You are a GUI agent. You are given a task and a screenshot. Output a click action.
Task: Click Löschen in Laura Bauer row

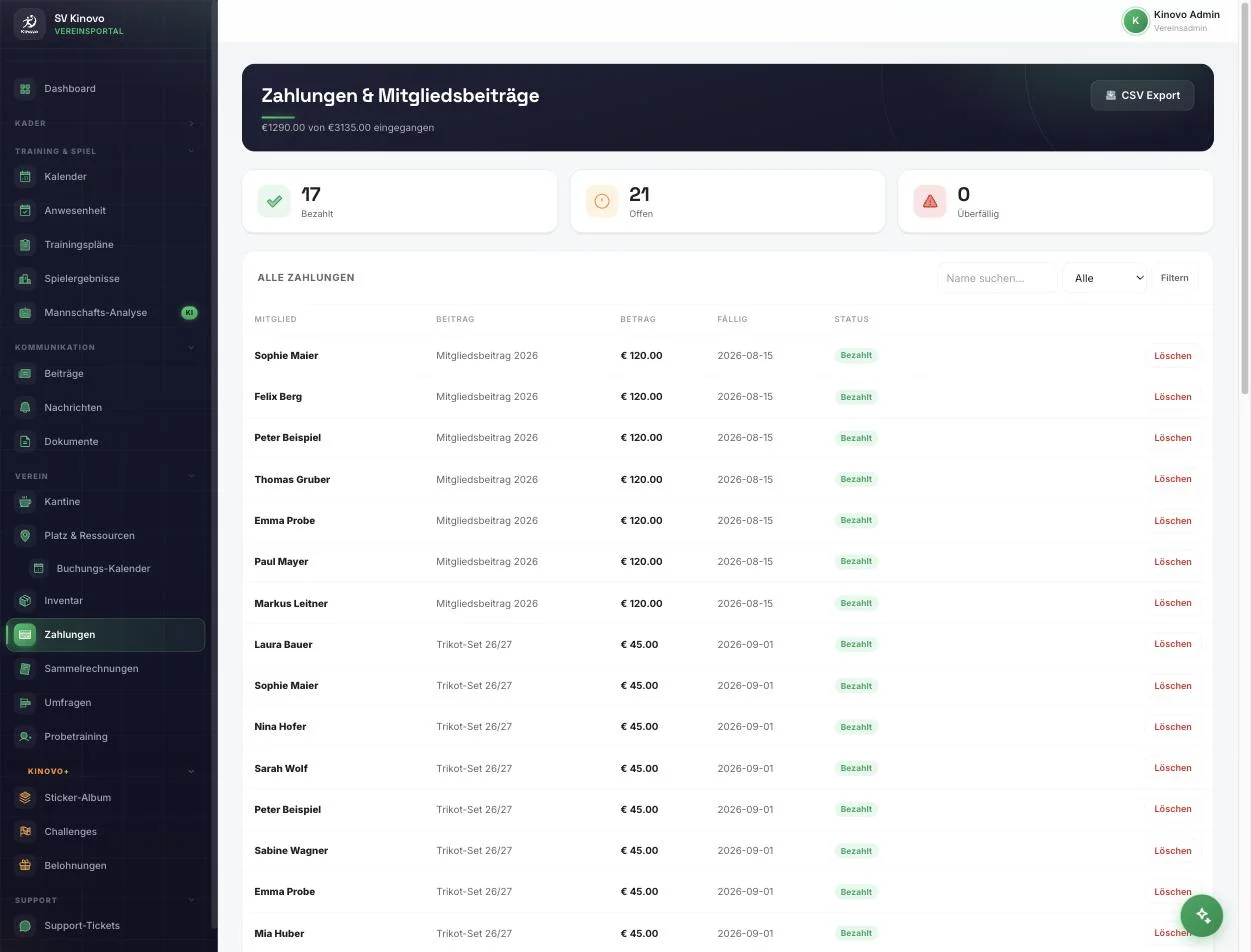point(1172,644)
